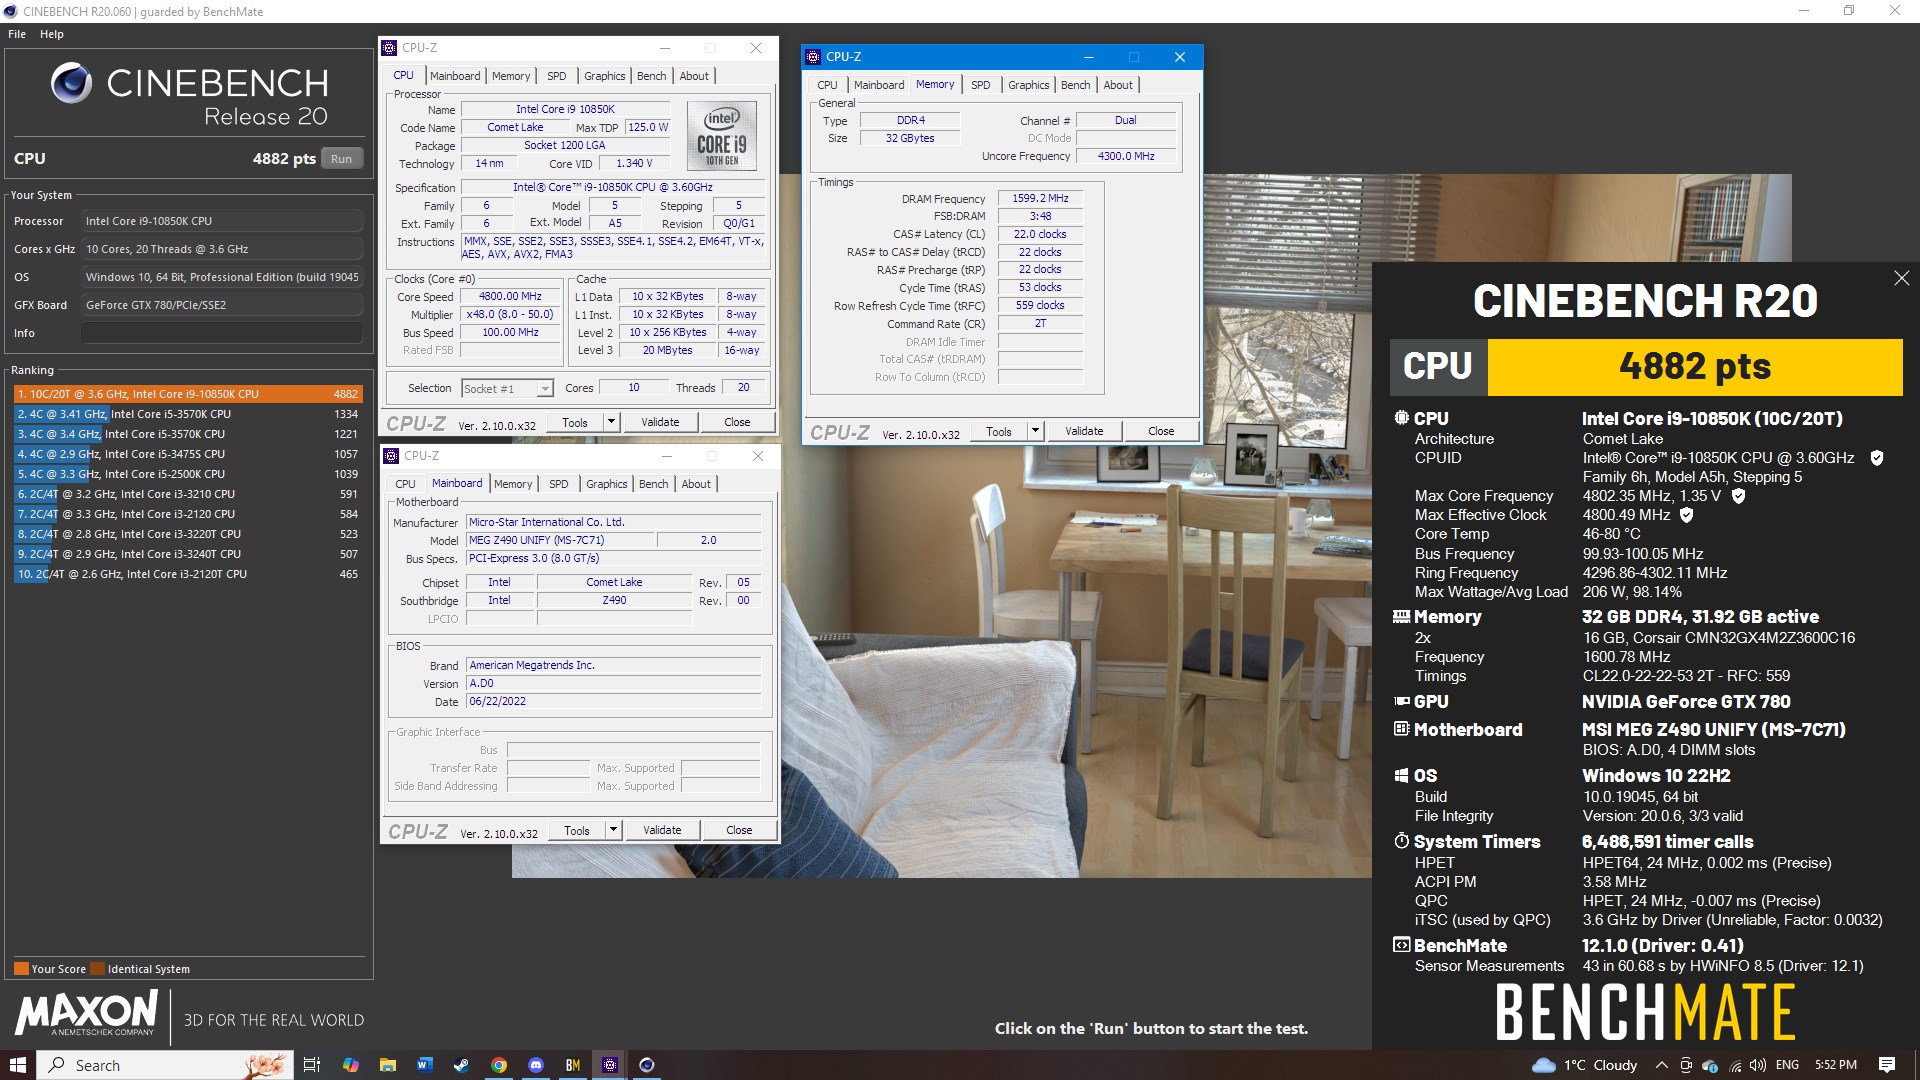The width and height of the screenshot is (1920, 1080).
Task: Click Tools button in CPU-Z Memory window
Action: [999, 431]
